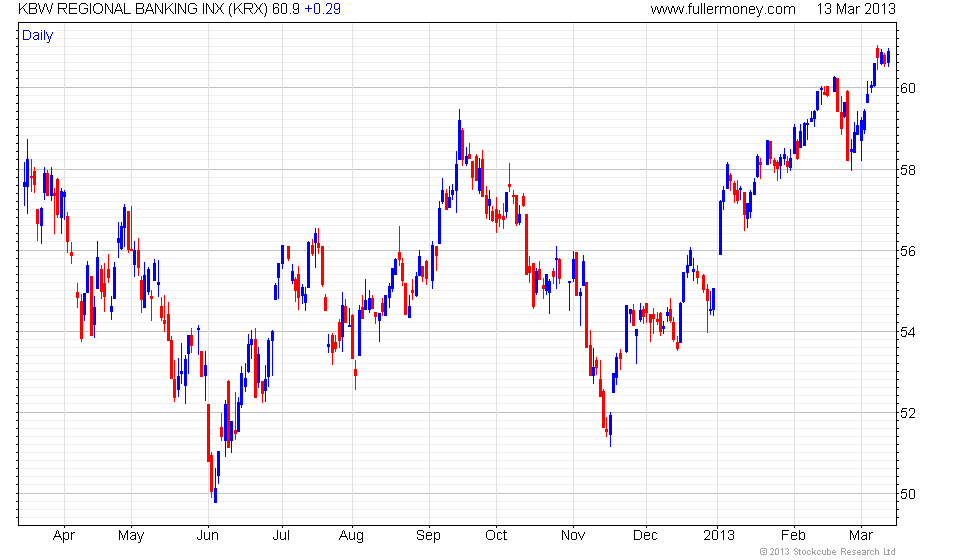Select the 2013 year marker on the time axis
The width and height of the screenshot is (980, 560).
pyautogui.click(x=718, y=535)
